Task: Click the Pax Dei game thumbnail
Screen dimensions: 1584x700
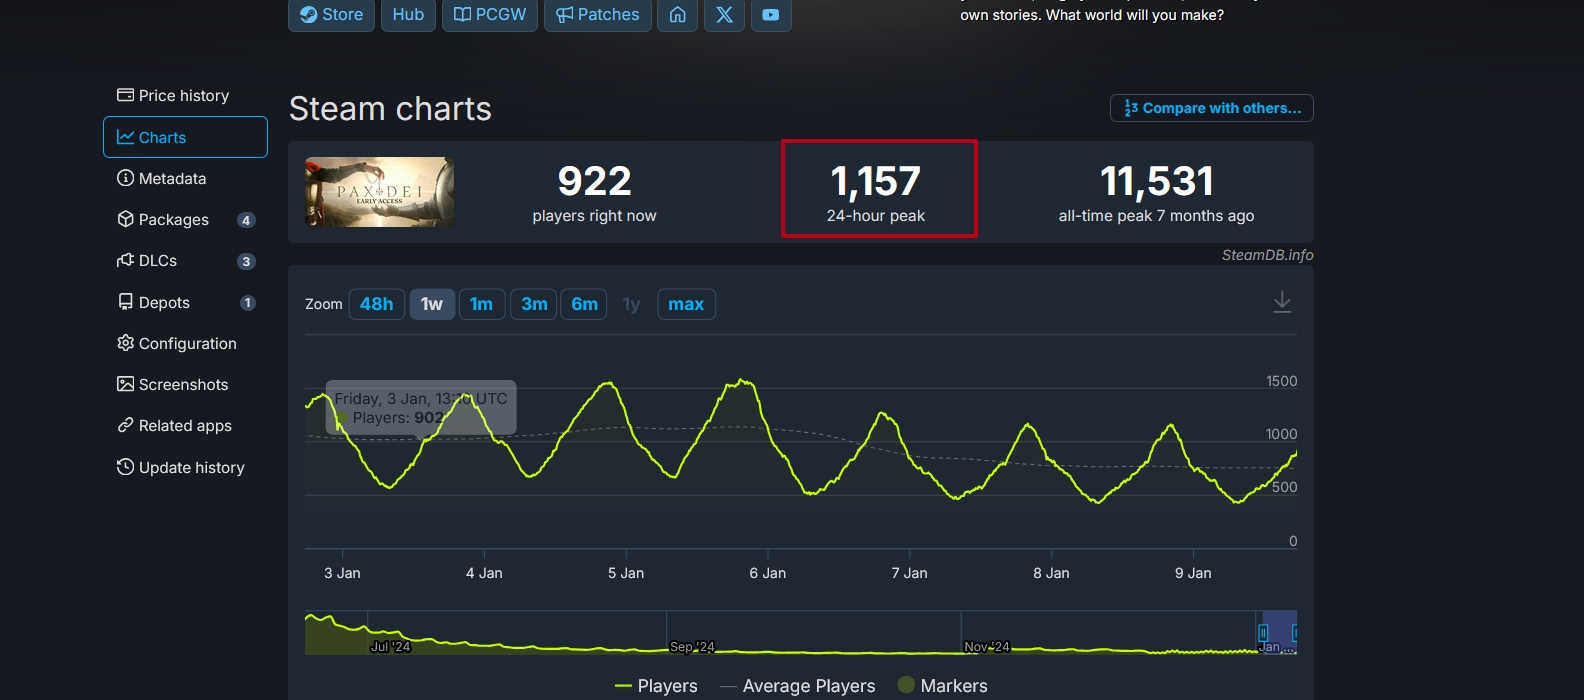Action: pos(379,192)
